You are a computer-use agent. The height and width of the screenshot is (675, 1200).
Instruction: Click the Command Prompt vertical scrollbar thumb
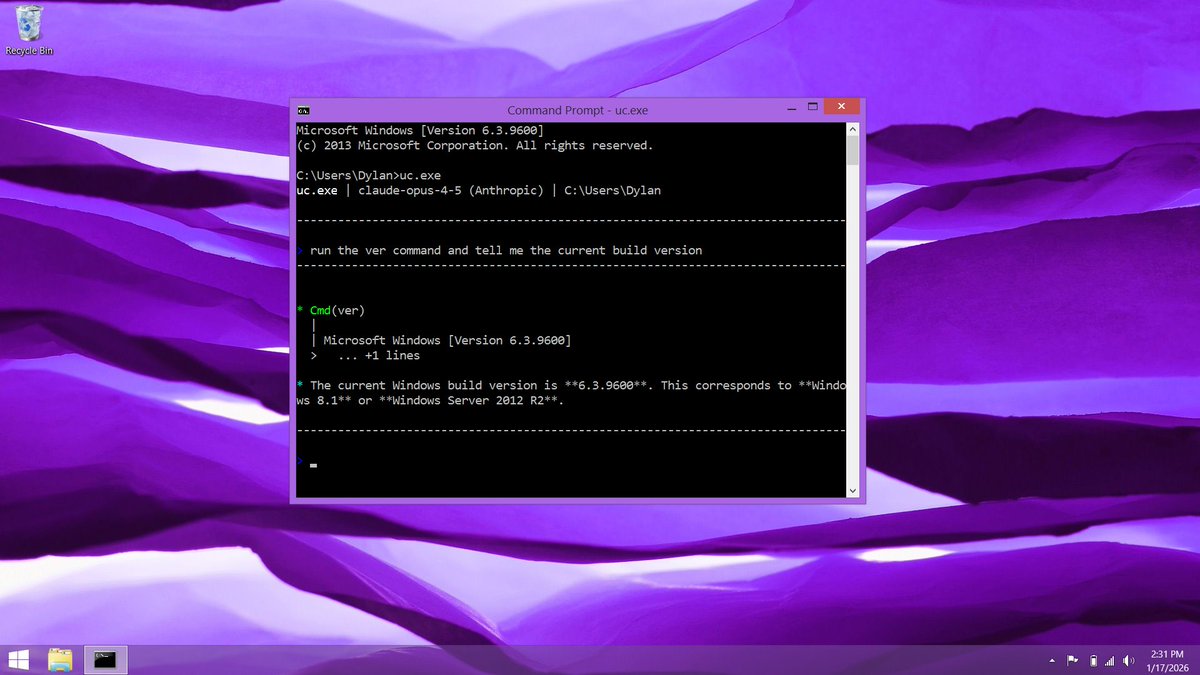click(852, 150)
